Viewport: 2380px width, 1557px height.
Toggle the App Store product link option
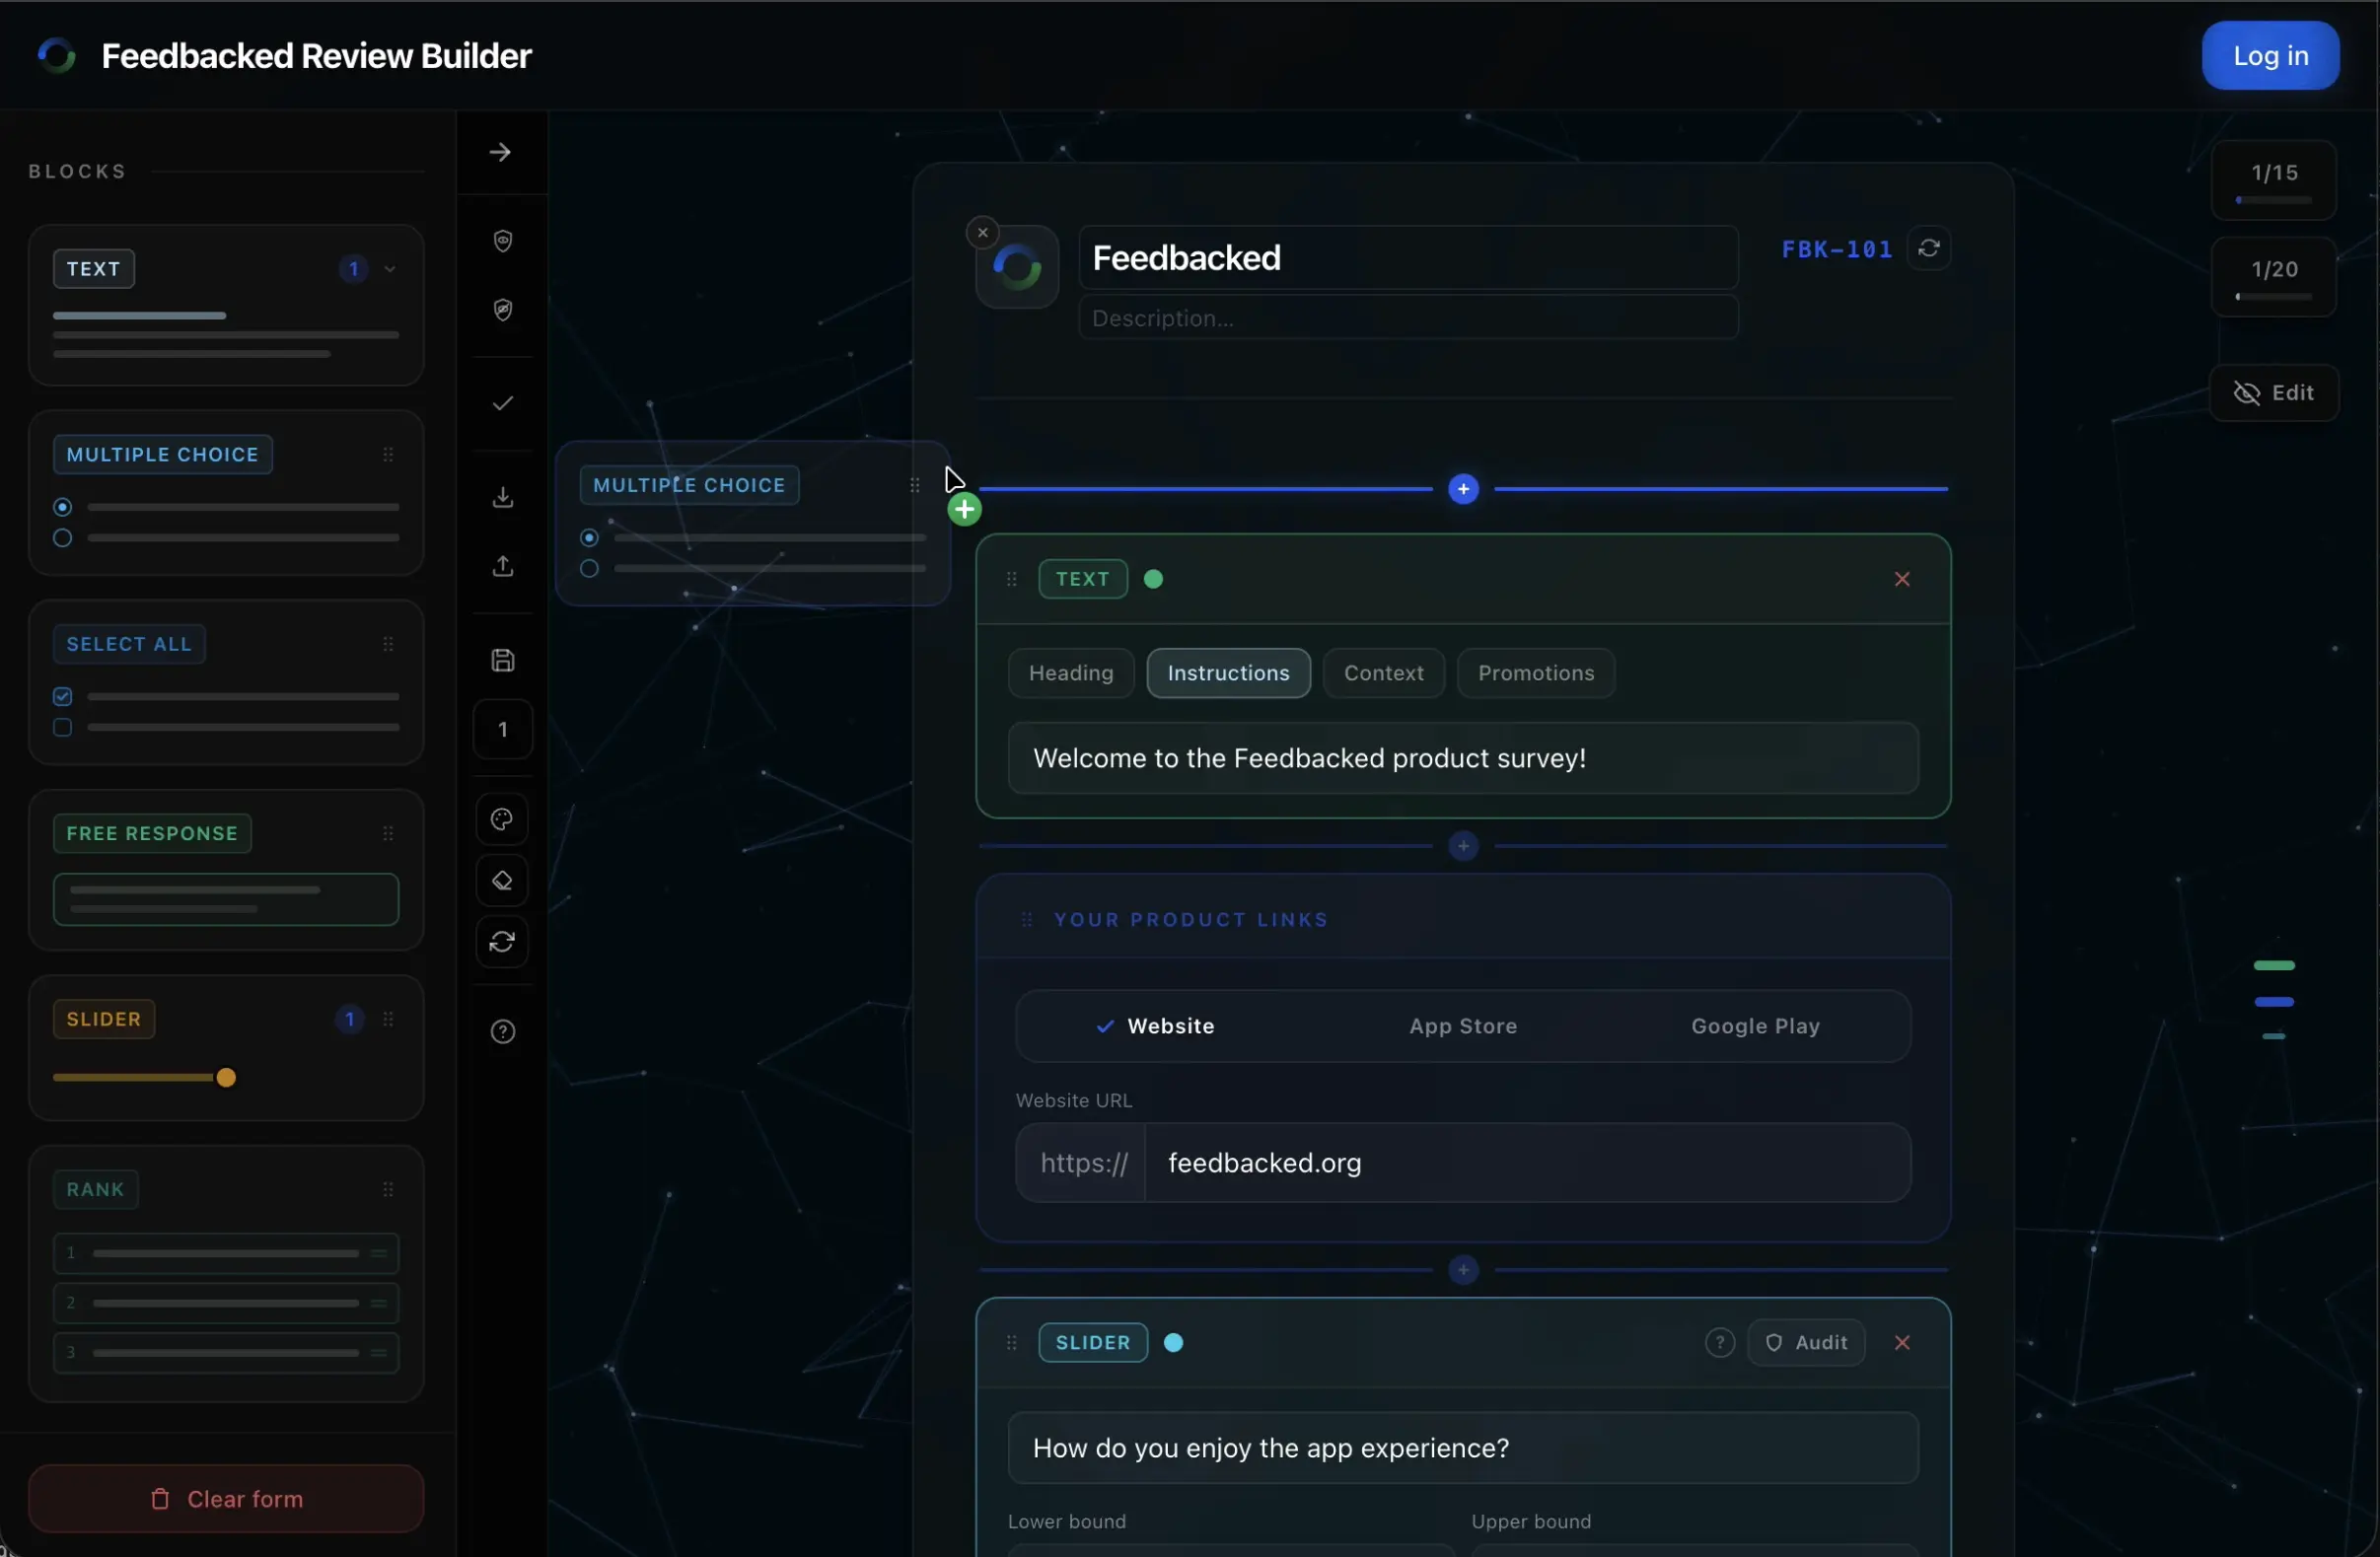point(1463,1026)
